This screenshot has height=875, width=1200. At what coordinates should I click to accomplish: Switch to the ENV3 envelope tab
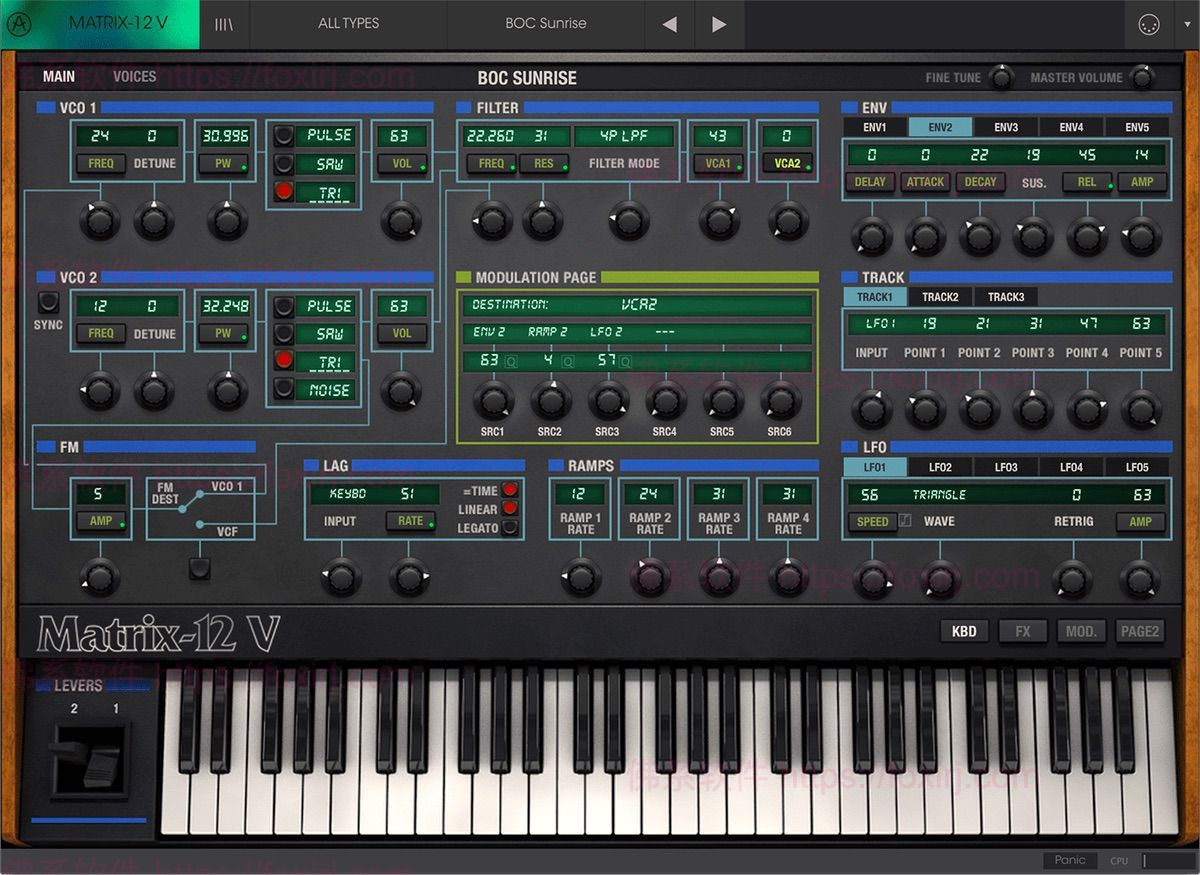click(x=1007, y=127)
